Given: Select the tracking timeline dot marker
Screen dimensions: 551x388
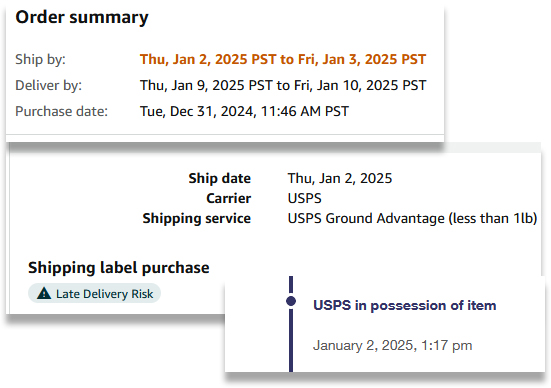Looking at the screenshot, I should (x=291, y=301).
